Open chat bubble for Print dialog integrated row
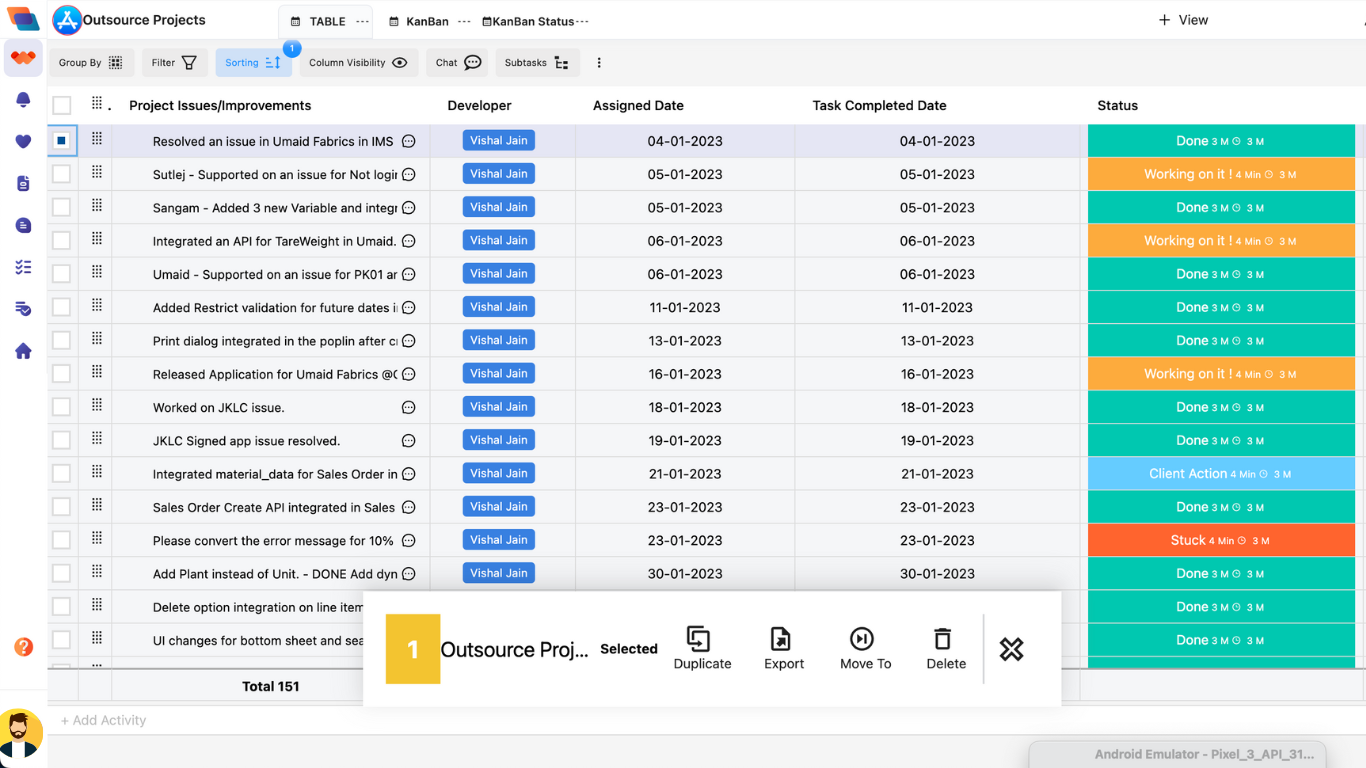Viewport: 1366px width, 768px height. (408, 341)
